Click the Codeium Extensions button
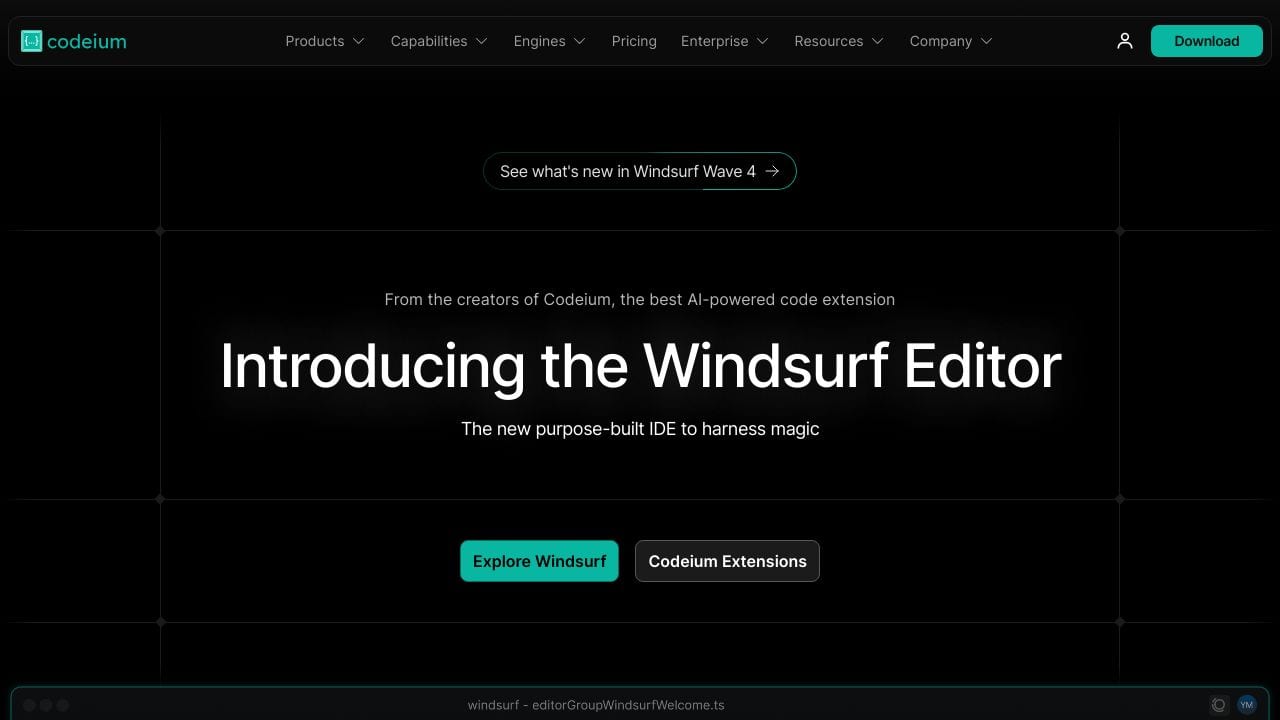This screenshot has width=1280, height=720. (727, 561)
